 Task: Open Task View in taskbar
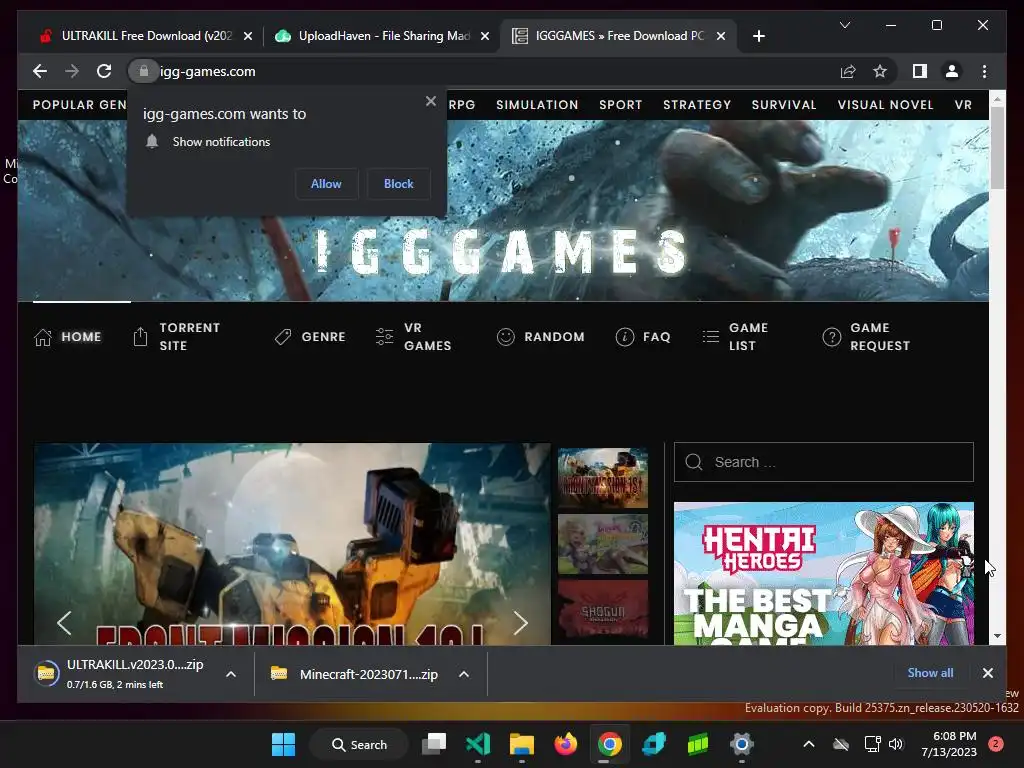pos(434,744)
